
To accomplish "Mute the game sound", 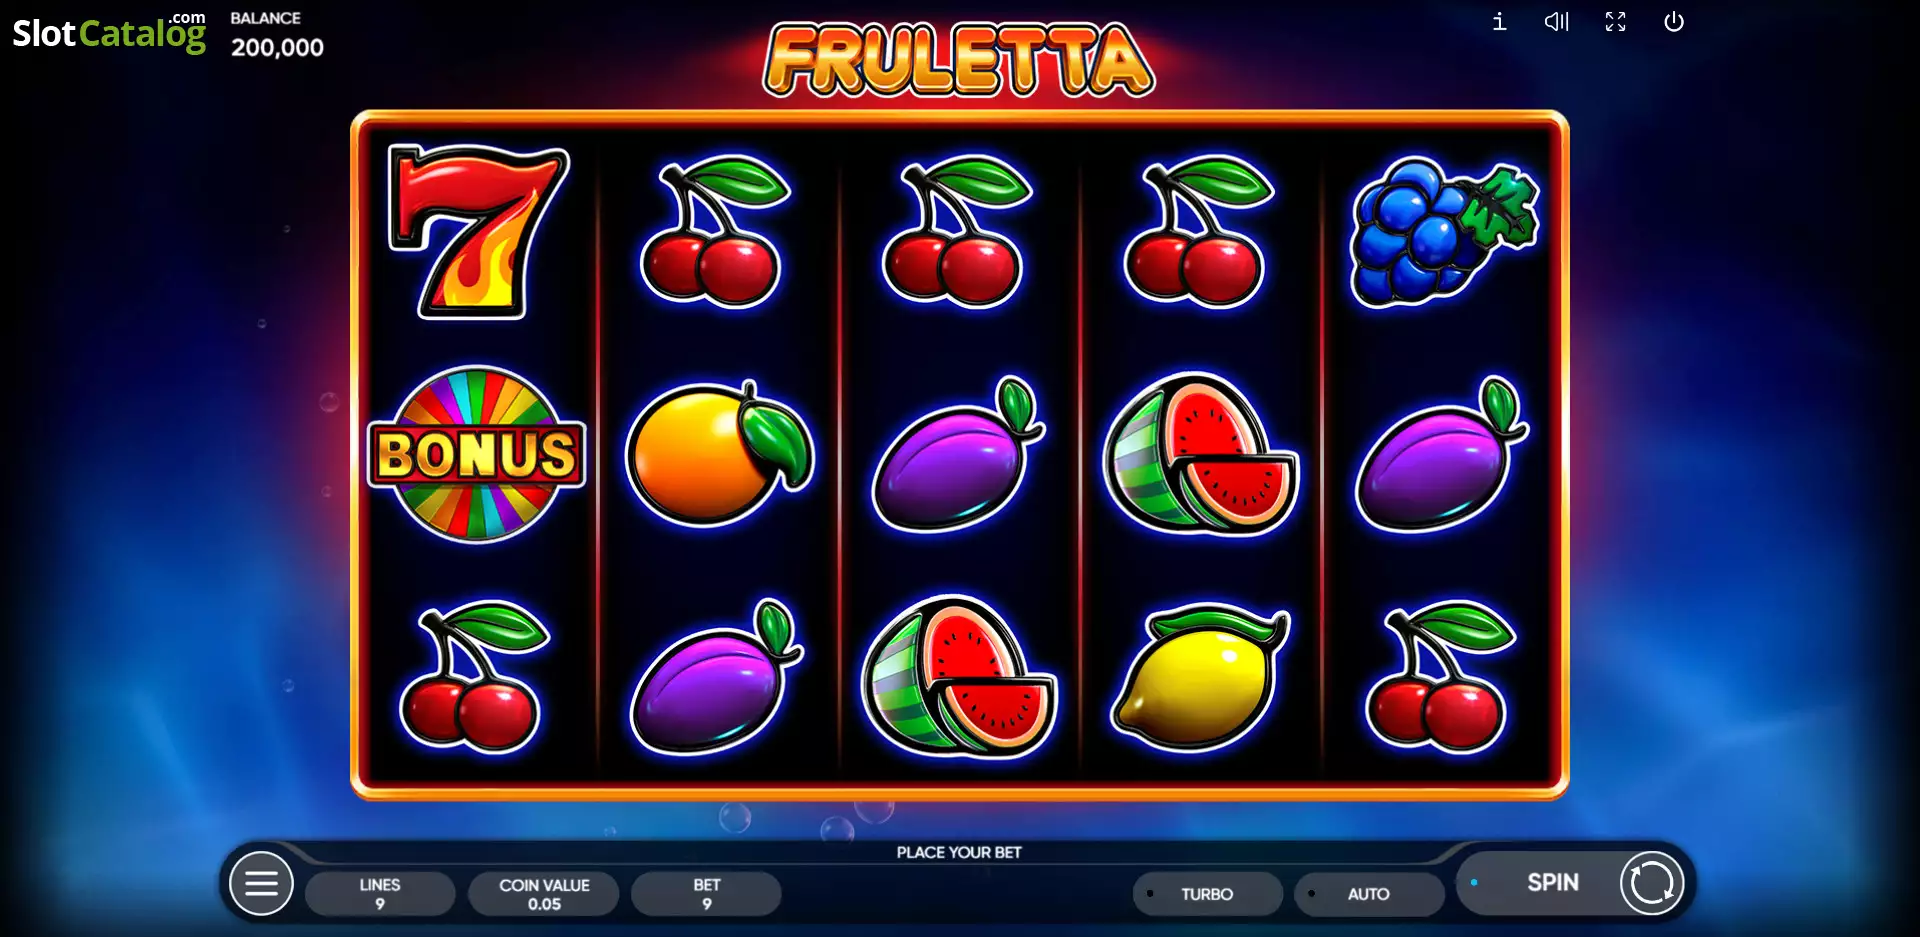I will 1556,21.
